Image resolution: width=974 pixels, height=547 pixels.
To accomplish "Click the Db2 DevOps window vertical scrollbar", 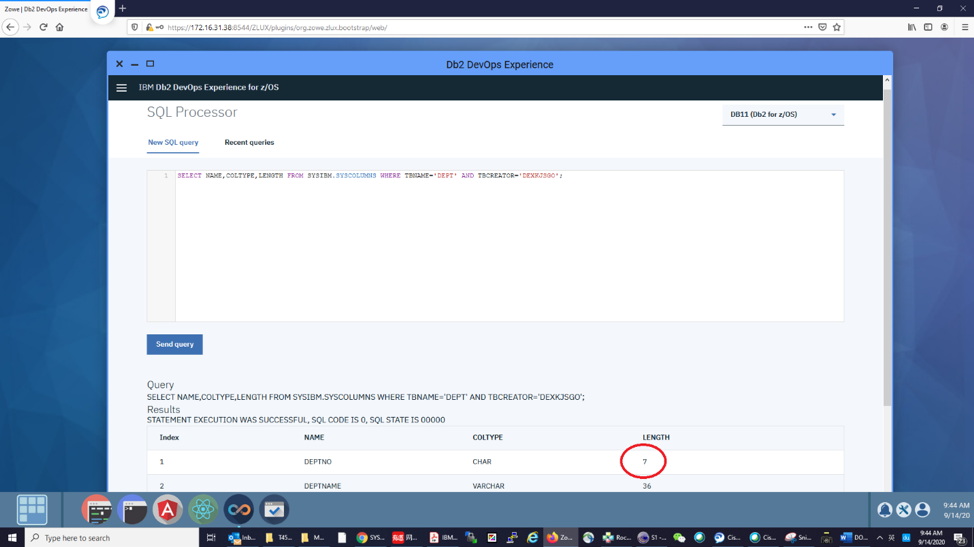I will 887,248.
